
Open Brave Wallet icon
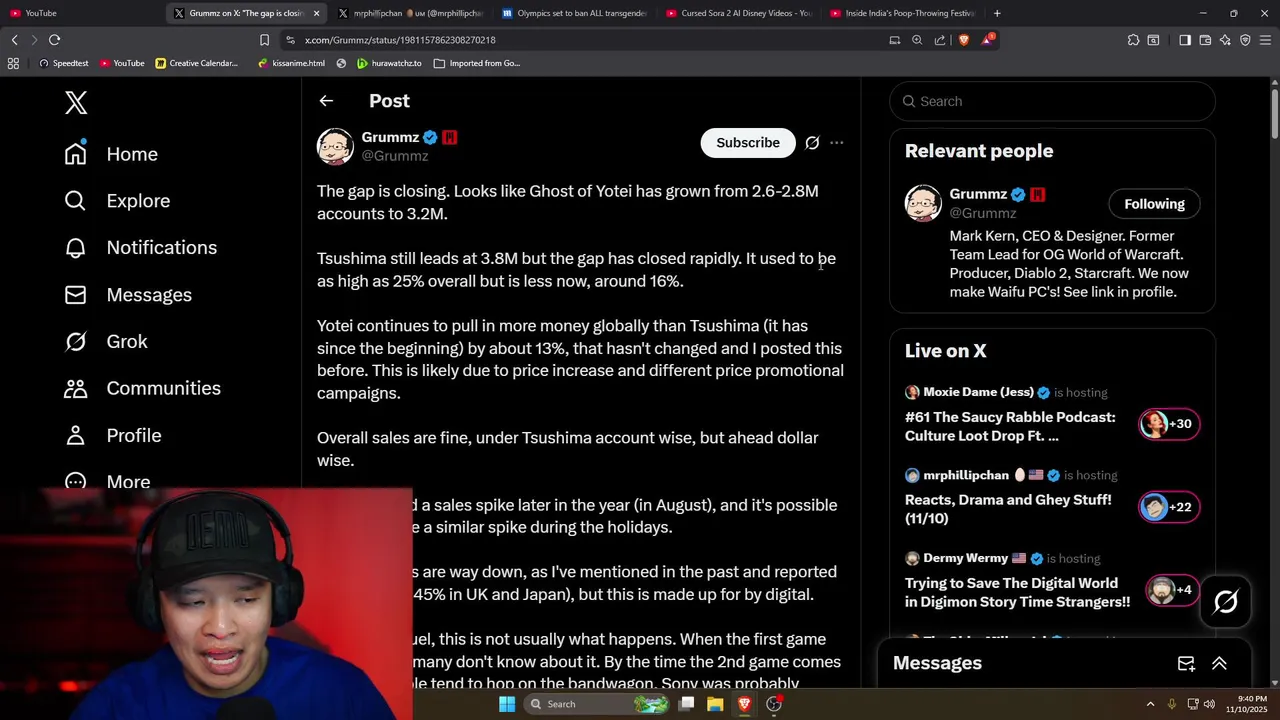coord(1205,40)
